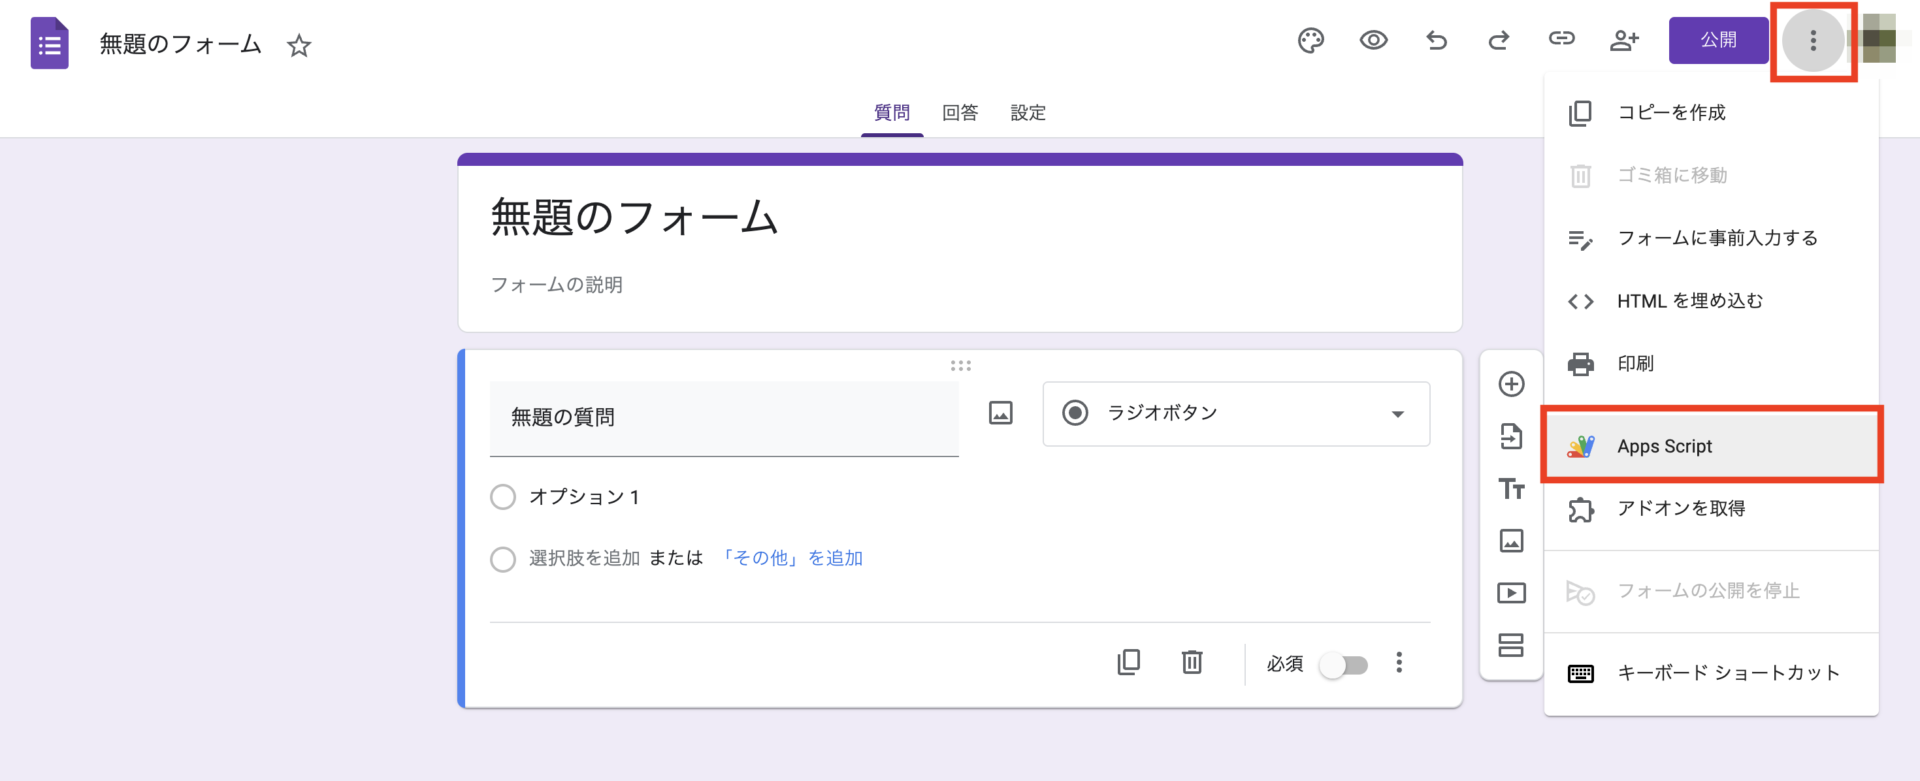
Task: Add a video using sidebar icon
Action: pos(1511,593)
